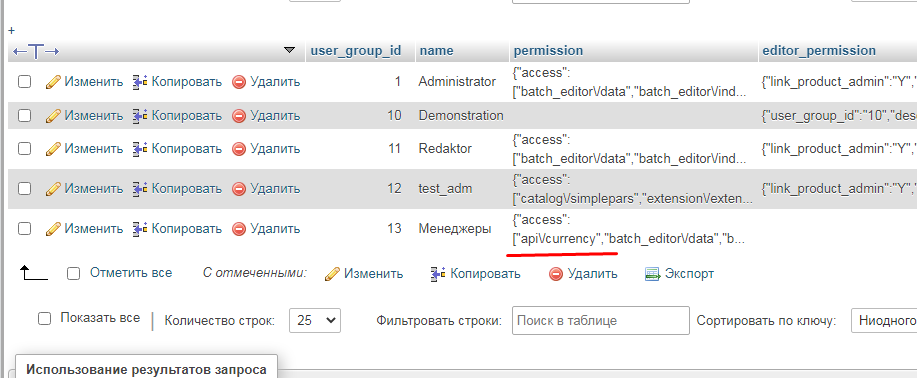Click the permission cell of test_adm row
The image size is (917, 378).
(633, 189)
